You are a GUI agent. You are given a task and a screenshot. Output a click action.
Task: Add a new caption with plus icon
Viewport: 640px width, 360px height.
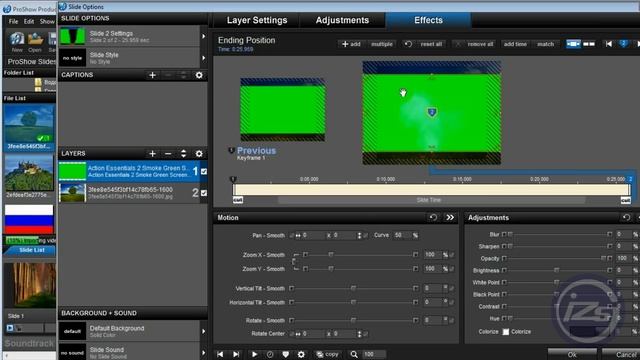(x=152, y=75)
